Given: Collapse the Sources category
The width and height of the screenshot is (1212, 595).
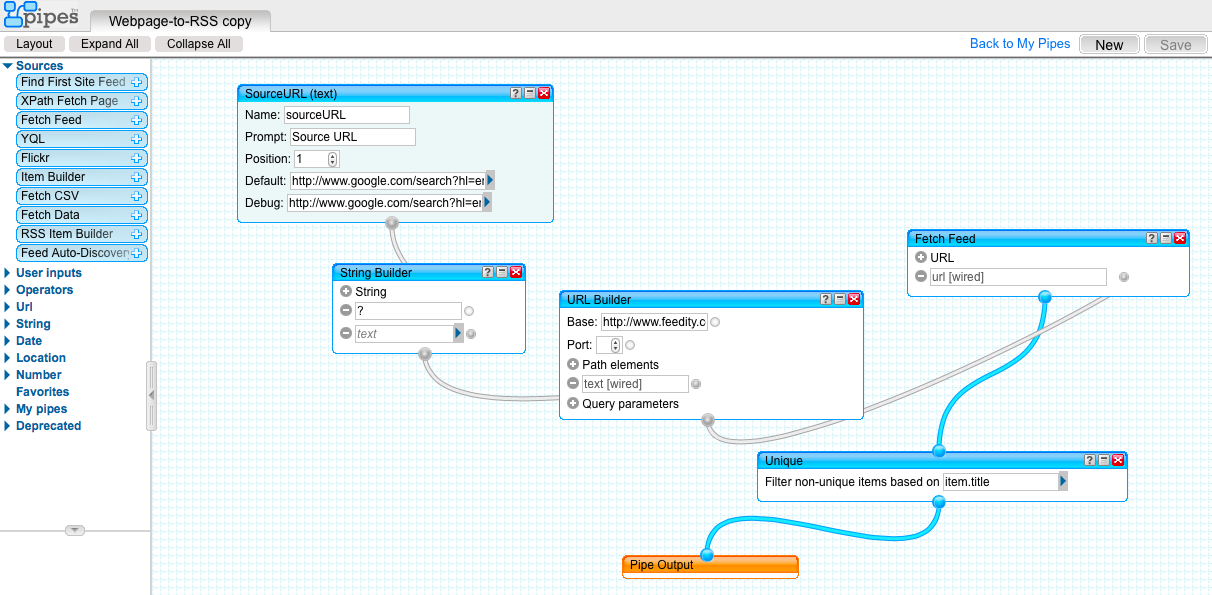Looking at the screenshot, I should click(x=8, y=66).
